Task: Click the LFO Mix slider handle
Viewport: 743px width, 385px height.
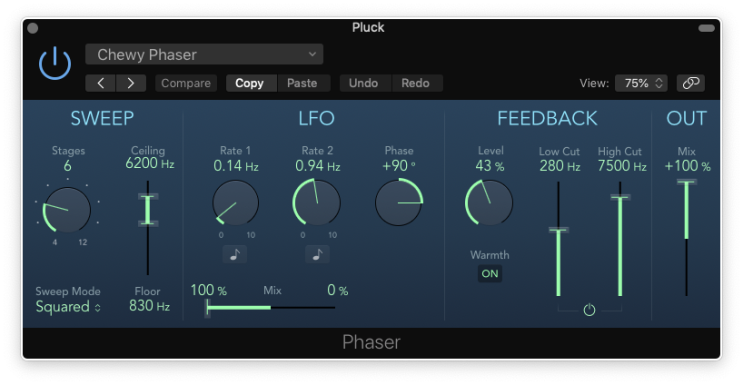Action: pyautogui.click(x=208, y=308)
